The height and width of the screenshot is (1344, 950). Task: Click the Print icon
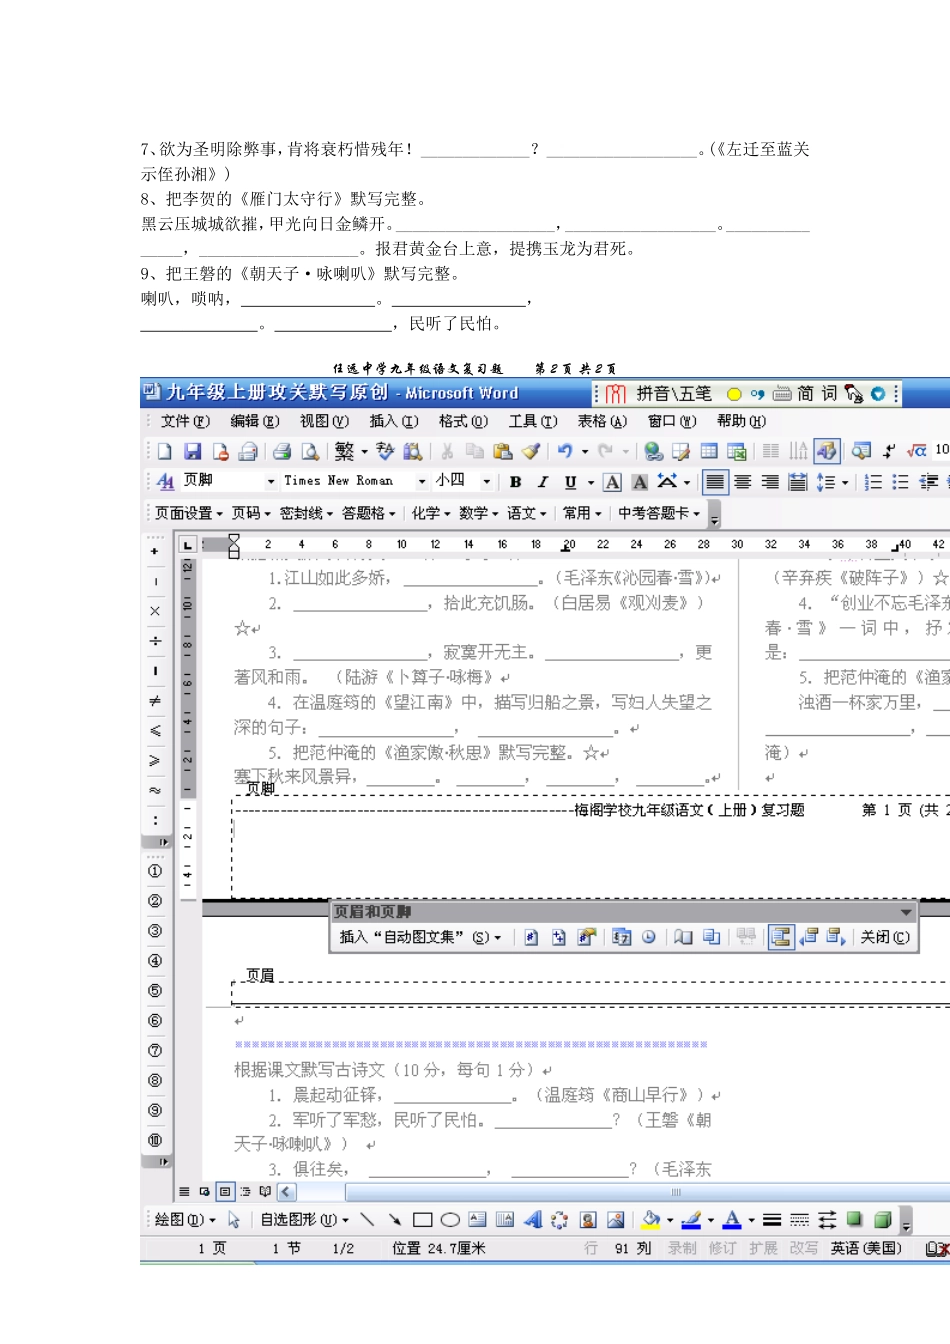[x=282, y=452]
